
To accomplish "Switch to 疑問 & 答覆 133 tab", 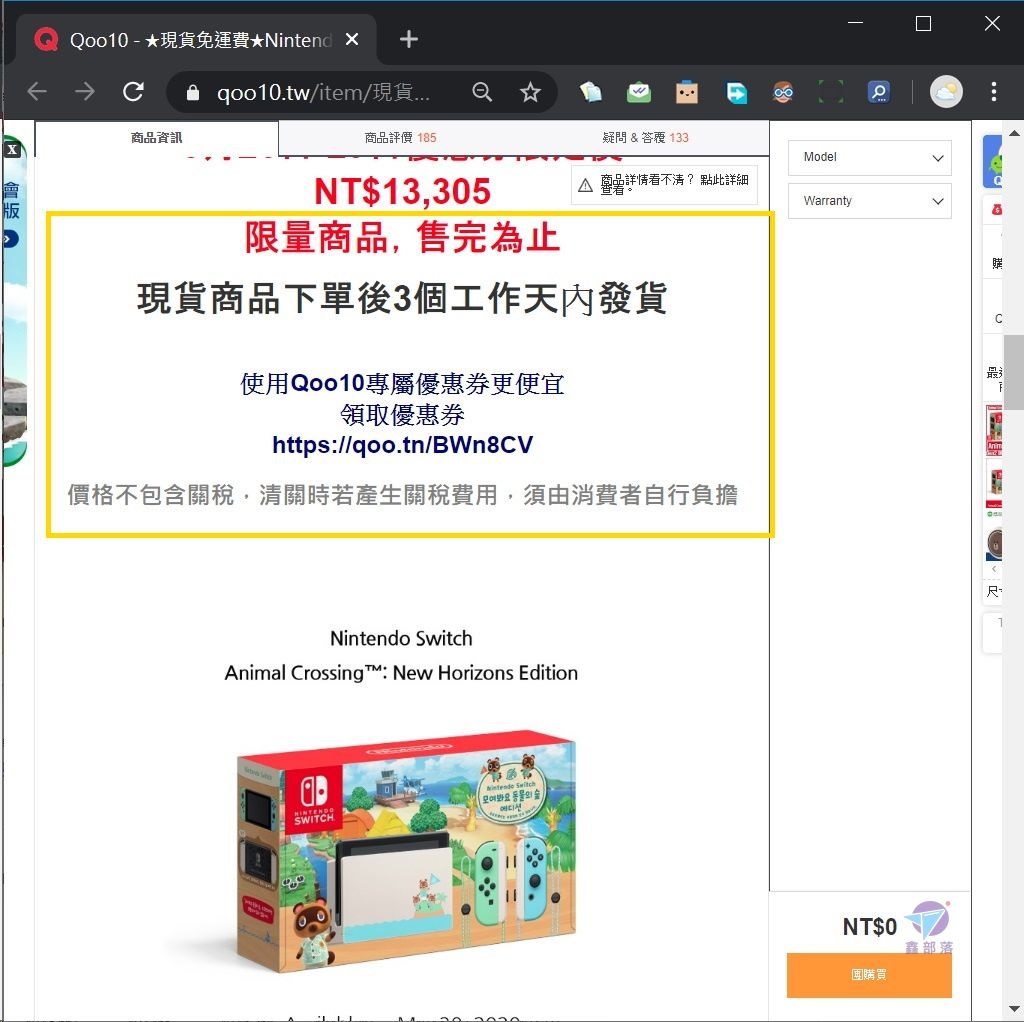I will pyautogui.click(x=645, y=138).
